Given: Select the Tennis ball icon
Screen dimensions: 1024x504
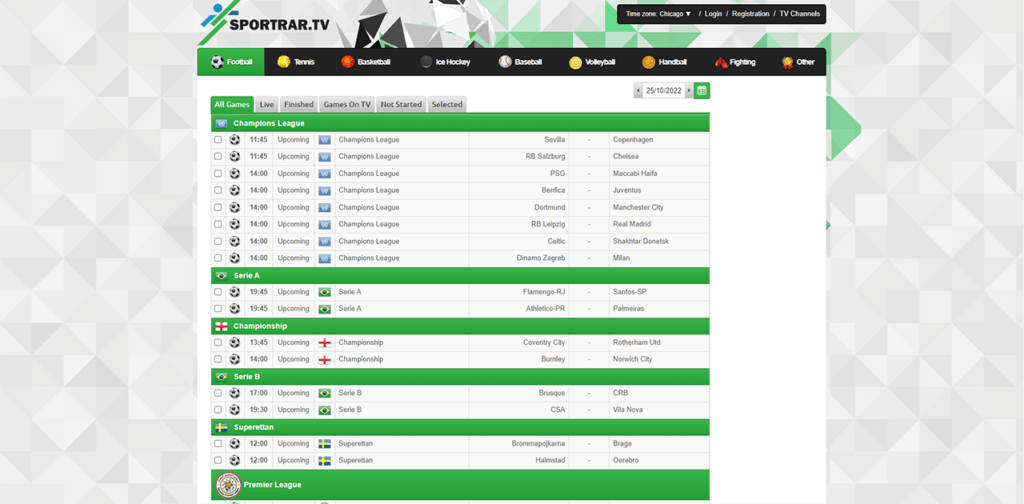Looking at the screenshot, I should (283, 62).
